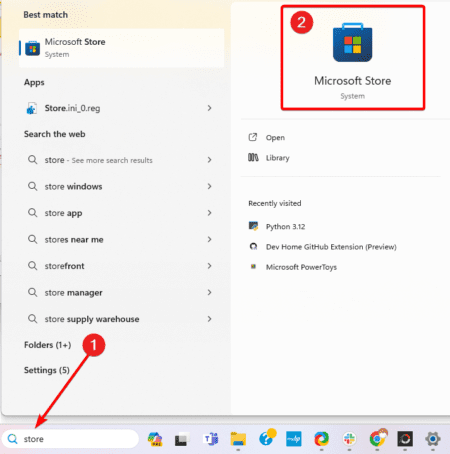
Task: Click search icon beside 'store - See more'
Action: tap(32, 160)
